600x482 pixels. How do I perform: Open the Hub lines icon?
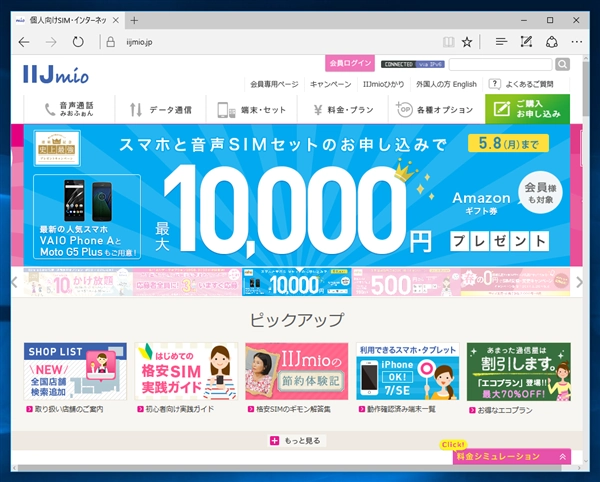501,42
